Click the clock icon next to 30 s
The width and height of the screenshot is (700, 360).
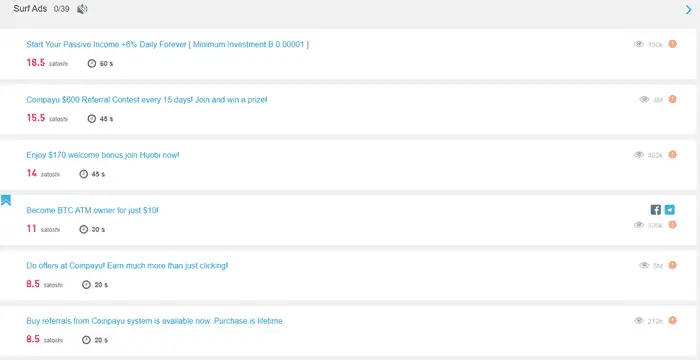[83, 230]
